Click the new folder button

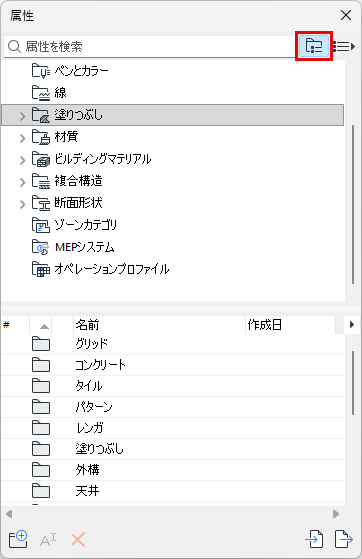coord(18,539)
